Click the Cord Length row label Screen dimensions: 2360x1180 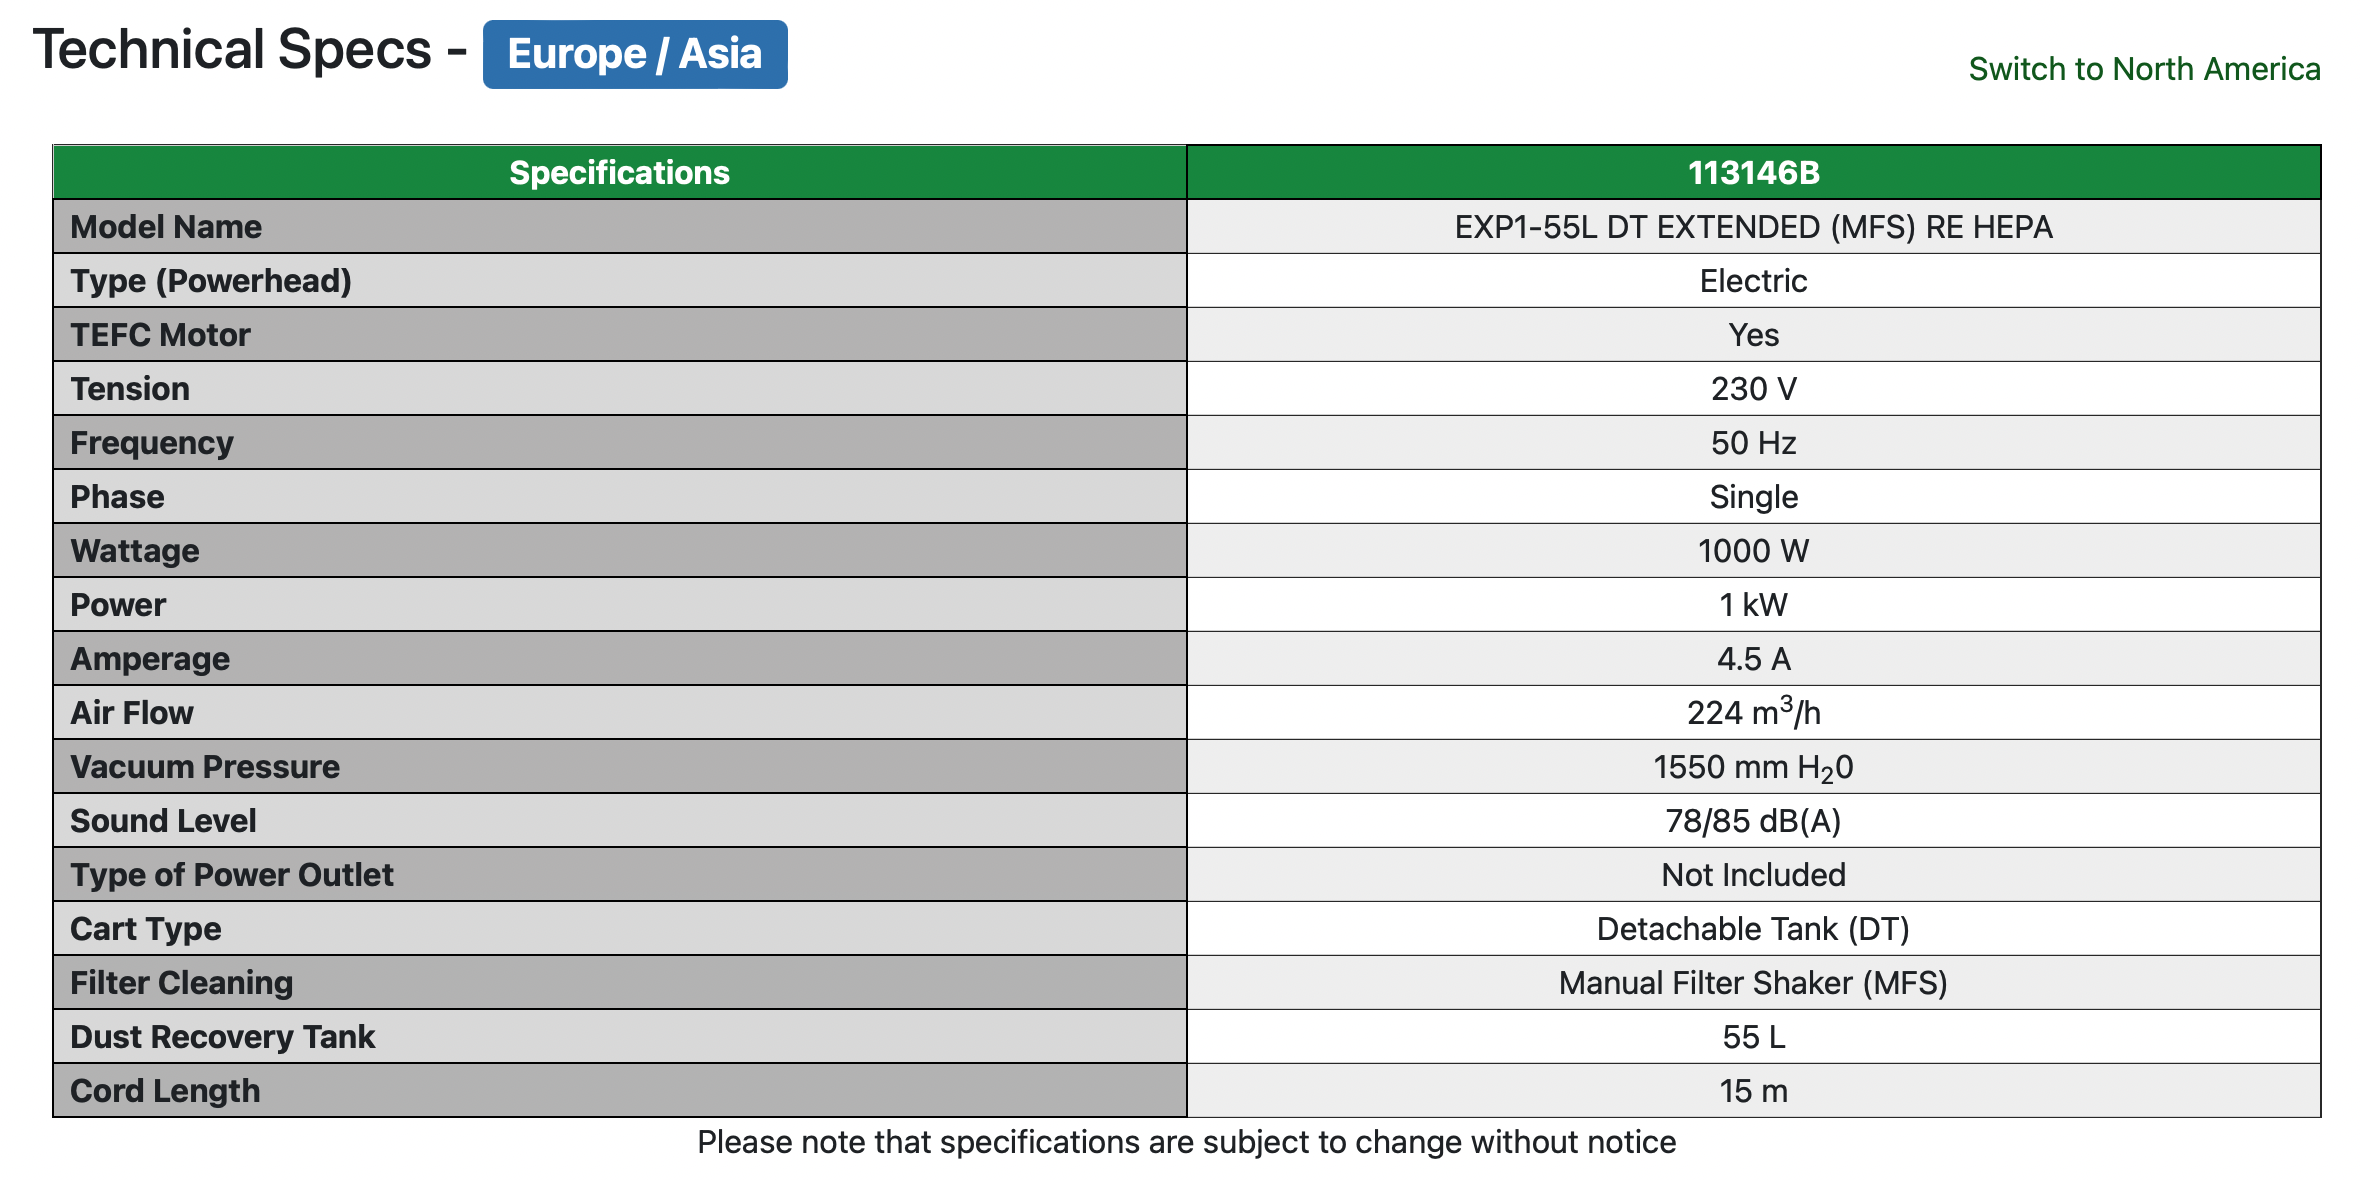[x=165, y=1091]
